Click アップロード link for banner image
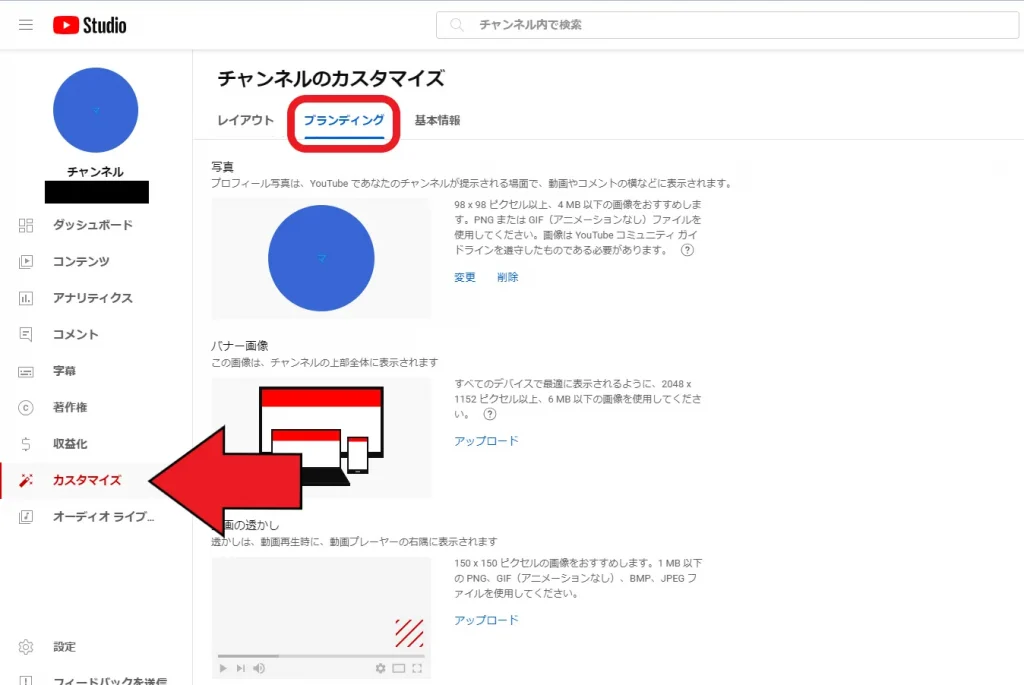 point(486,441)
